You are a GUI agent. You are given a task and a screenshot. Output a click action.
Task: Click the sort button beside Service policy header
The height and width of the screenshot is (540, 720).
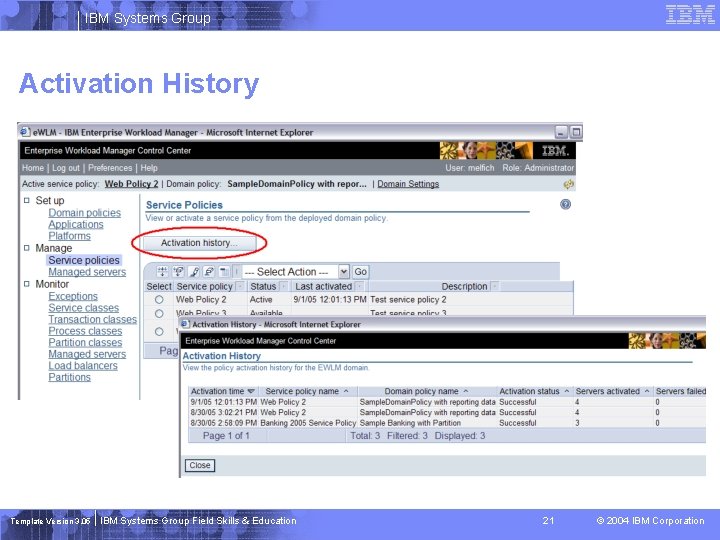point(240,287)
